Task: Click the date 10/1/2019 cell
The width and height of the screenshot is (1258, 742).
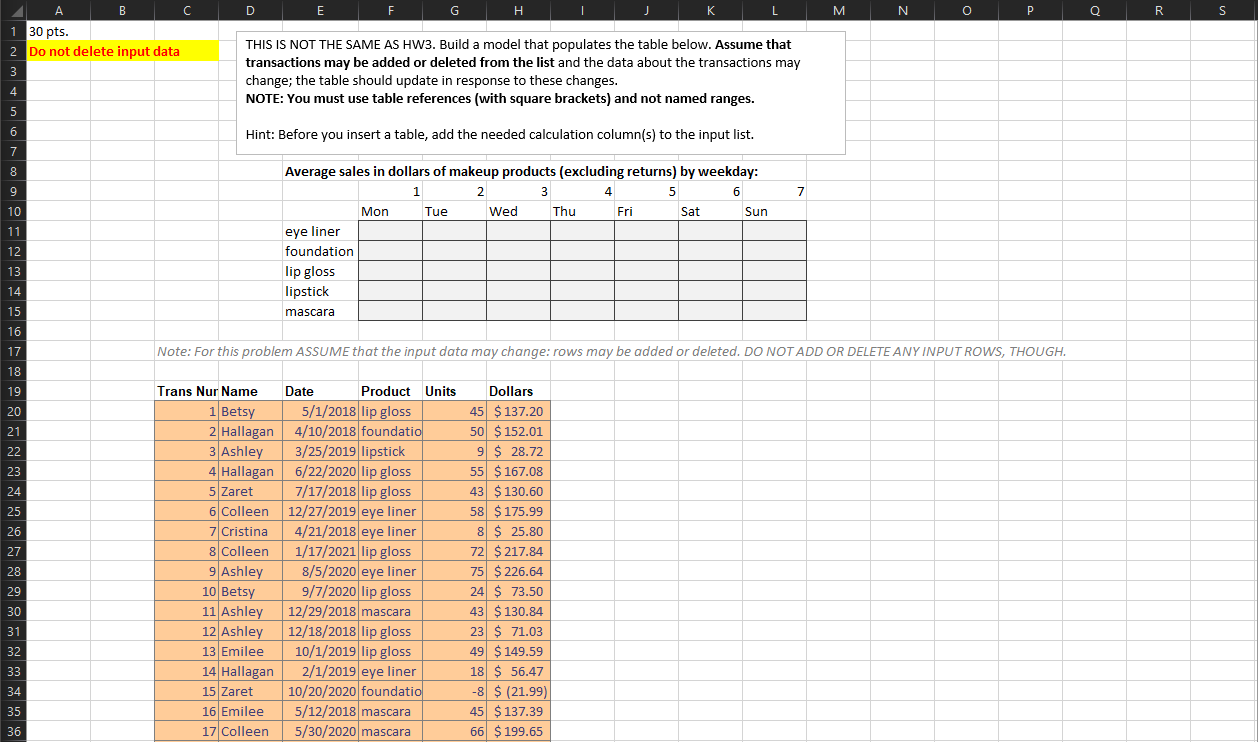Action: [x=320, y=651]
